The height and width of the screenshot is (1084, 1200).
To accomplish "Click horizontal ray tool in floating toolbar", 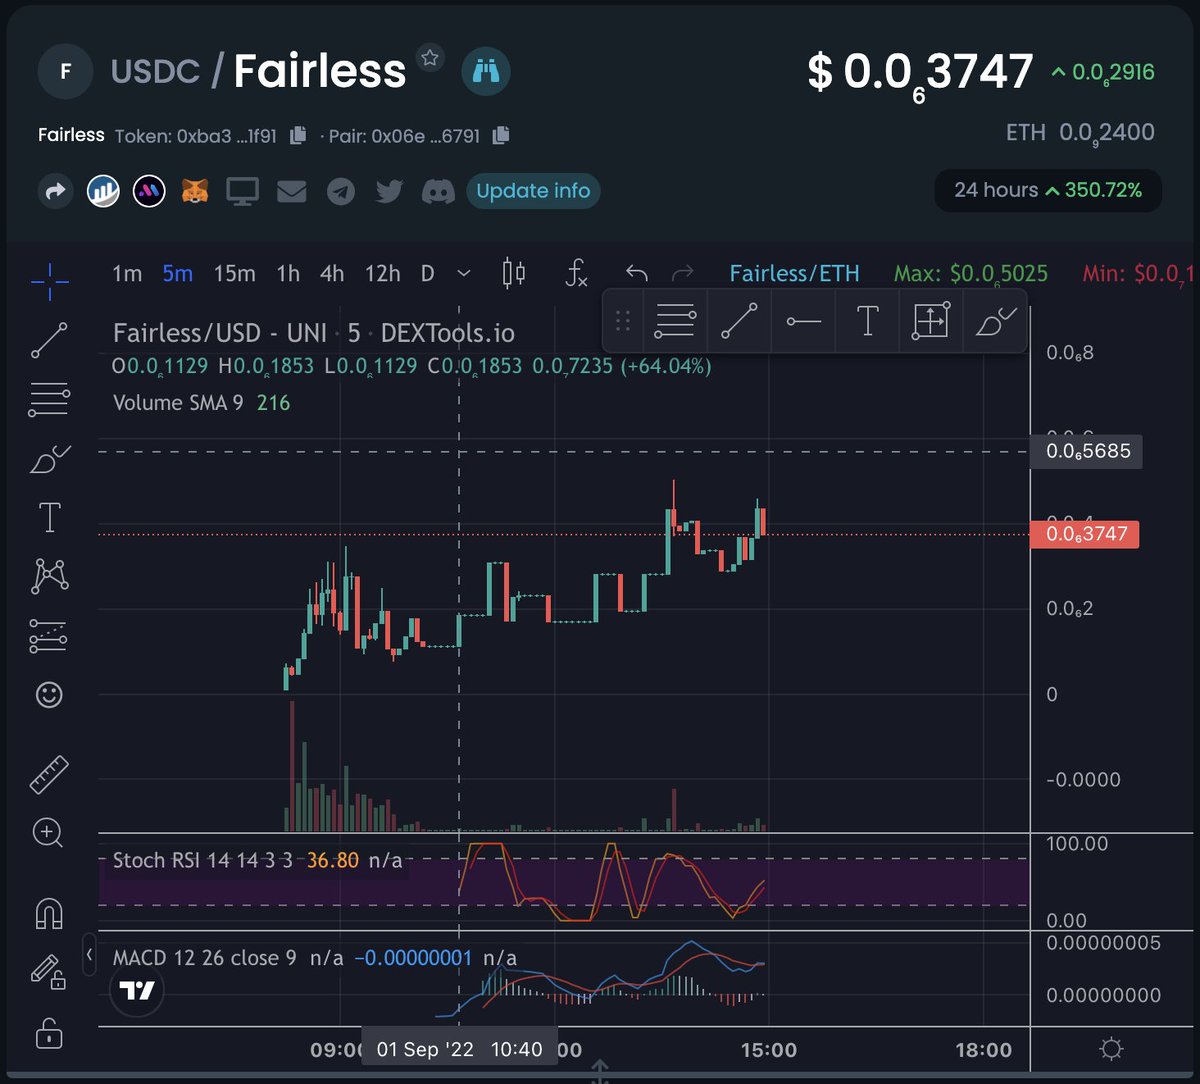I will point(803,321).
